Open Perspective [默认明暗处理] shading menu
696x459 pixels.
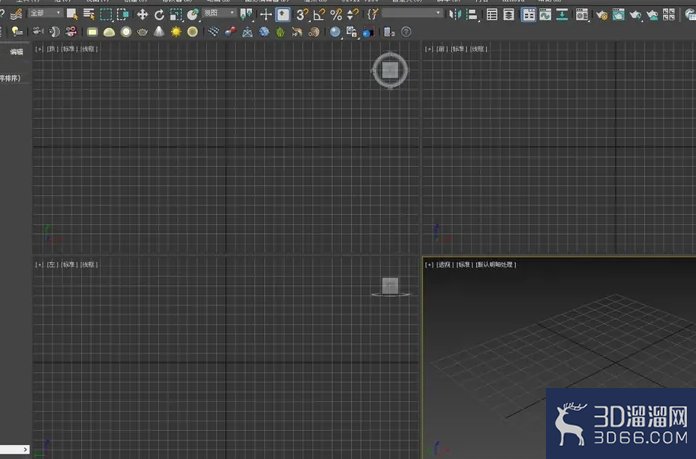(x=496, y=265)
